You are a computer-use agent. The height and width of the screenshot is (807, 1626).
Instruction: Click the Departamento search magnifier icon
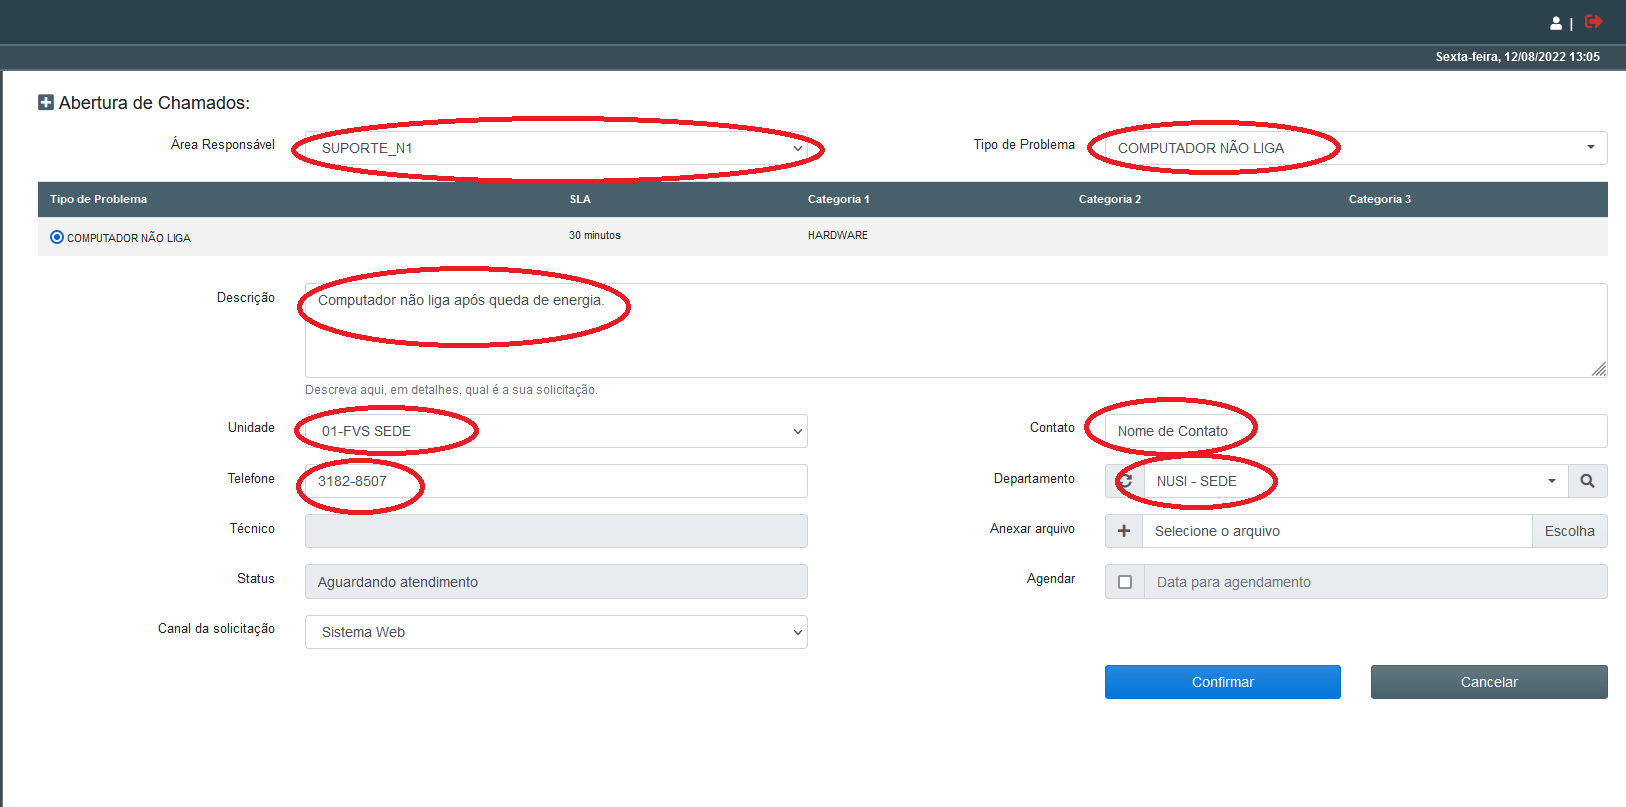tap(1587, 481)
